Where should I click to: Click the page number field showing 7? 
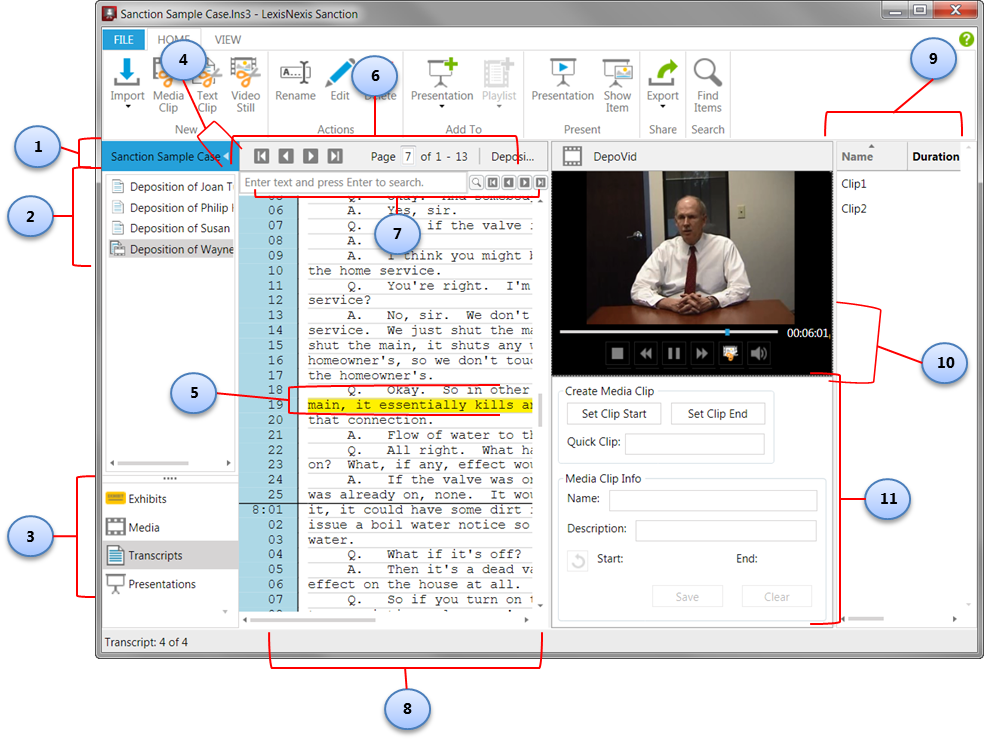[x=408, y=156]
